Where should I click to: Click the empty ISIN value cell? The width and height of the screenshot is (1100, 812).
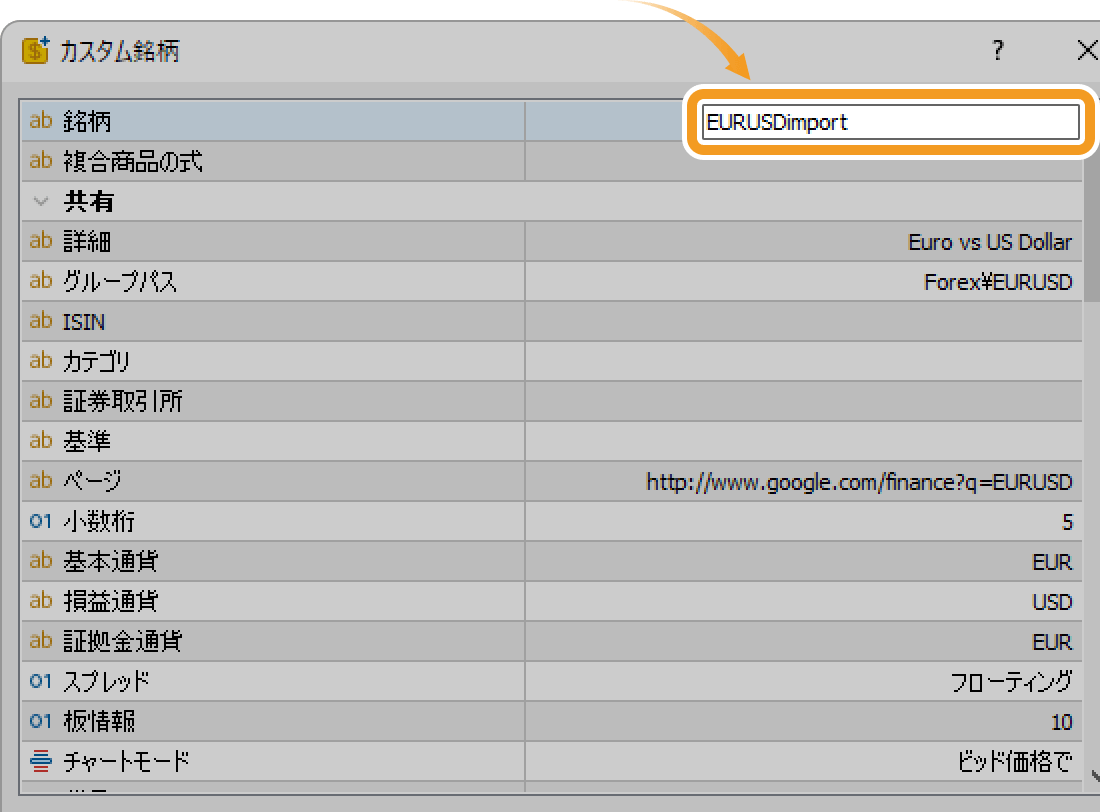click(803, 321)
